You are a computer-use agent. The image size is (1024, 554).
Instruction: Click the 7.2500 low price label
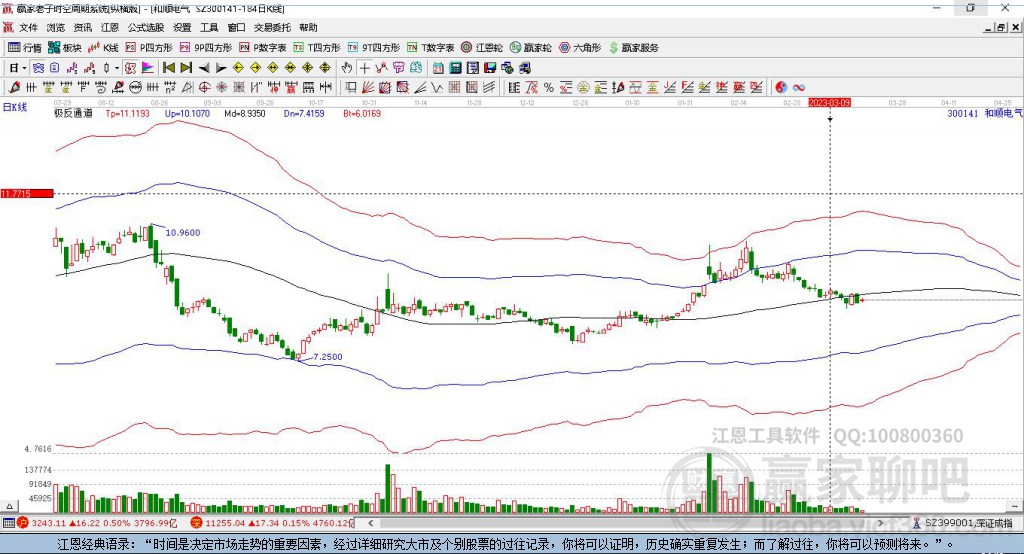328,357
